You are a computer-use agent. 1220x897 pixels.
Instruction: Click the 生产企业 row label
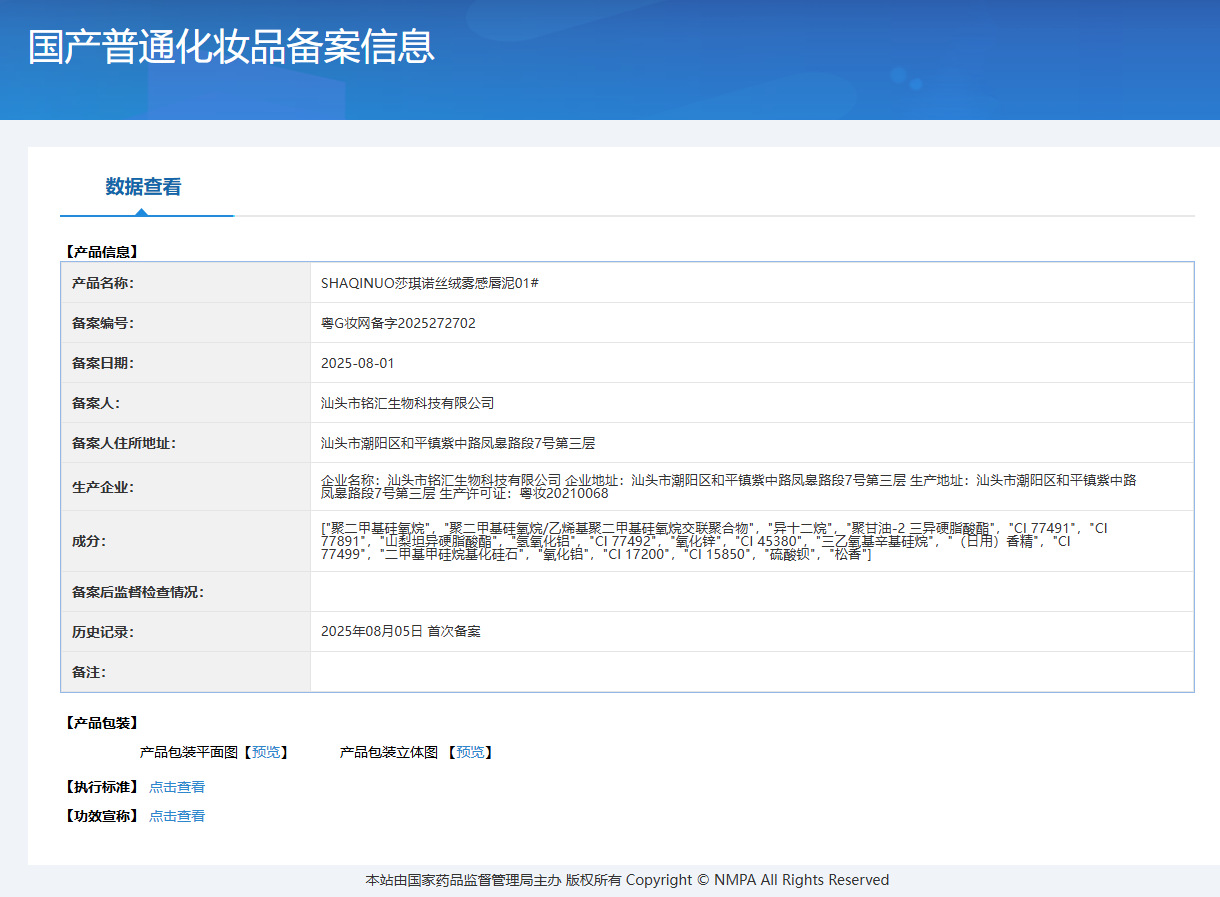103,487
